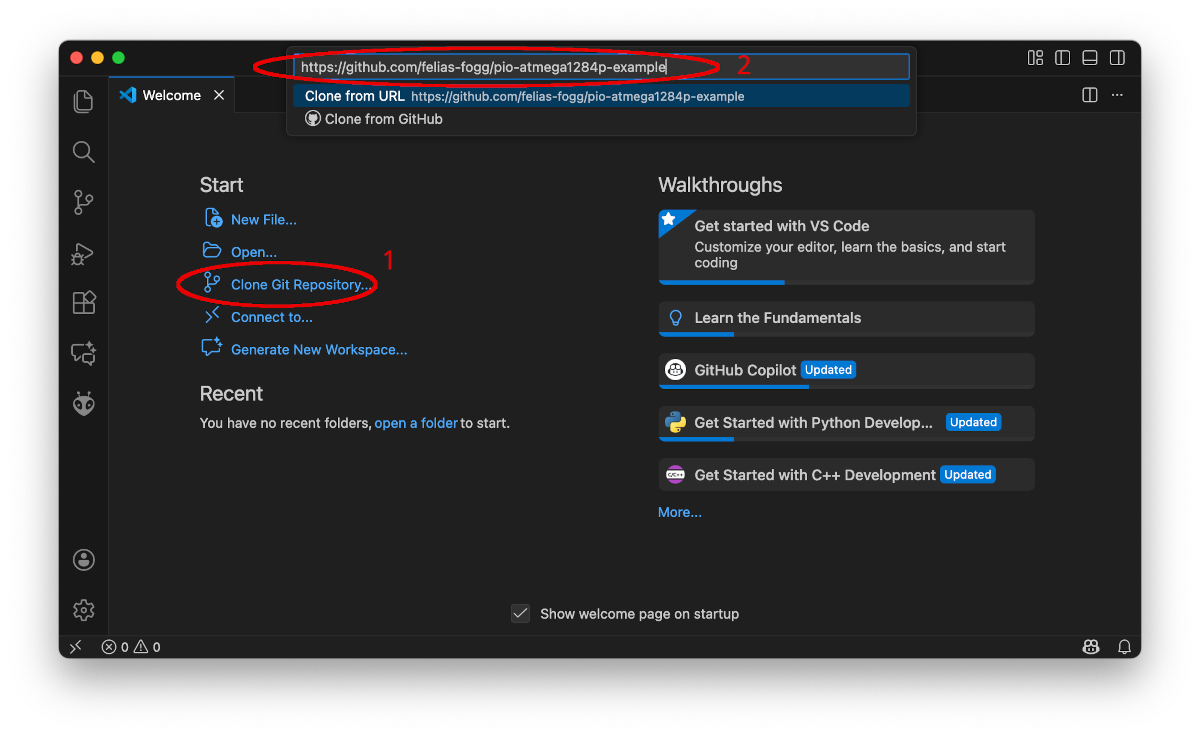Image resolution: width=1200 pixels, height=736 pixels.
Task: Open the Manage gear icon
Action: point(84,610)
